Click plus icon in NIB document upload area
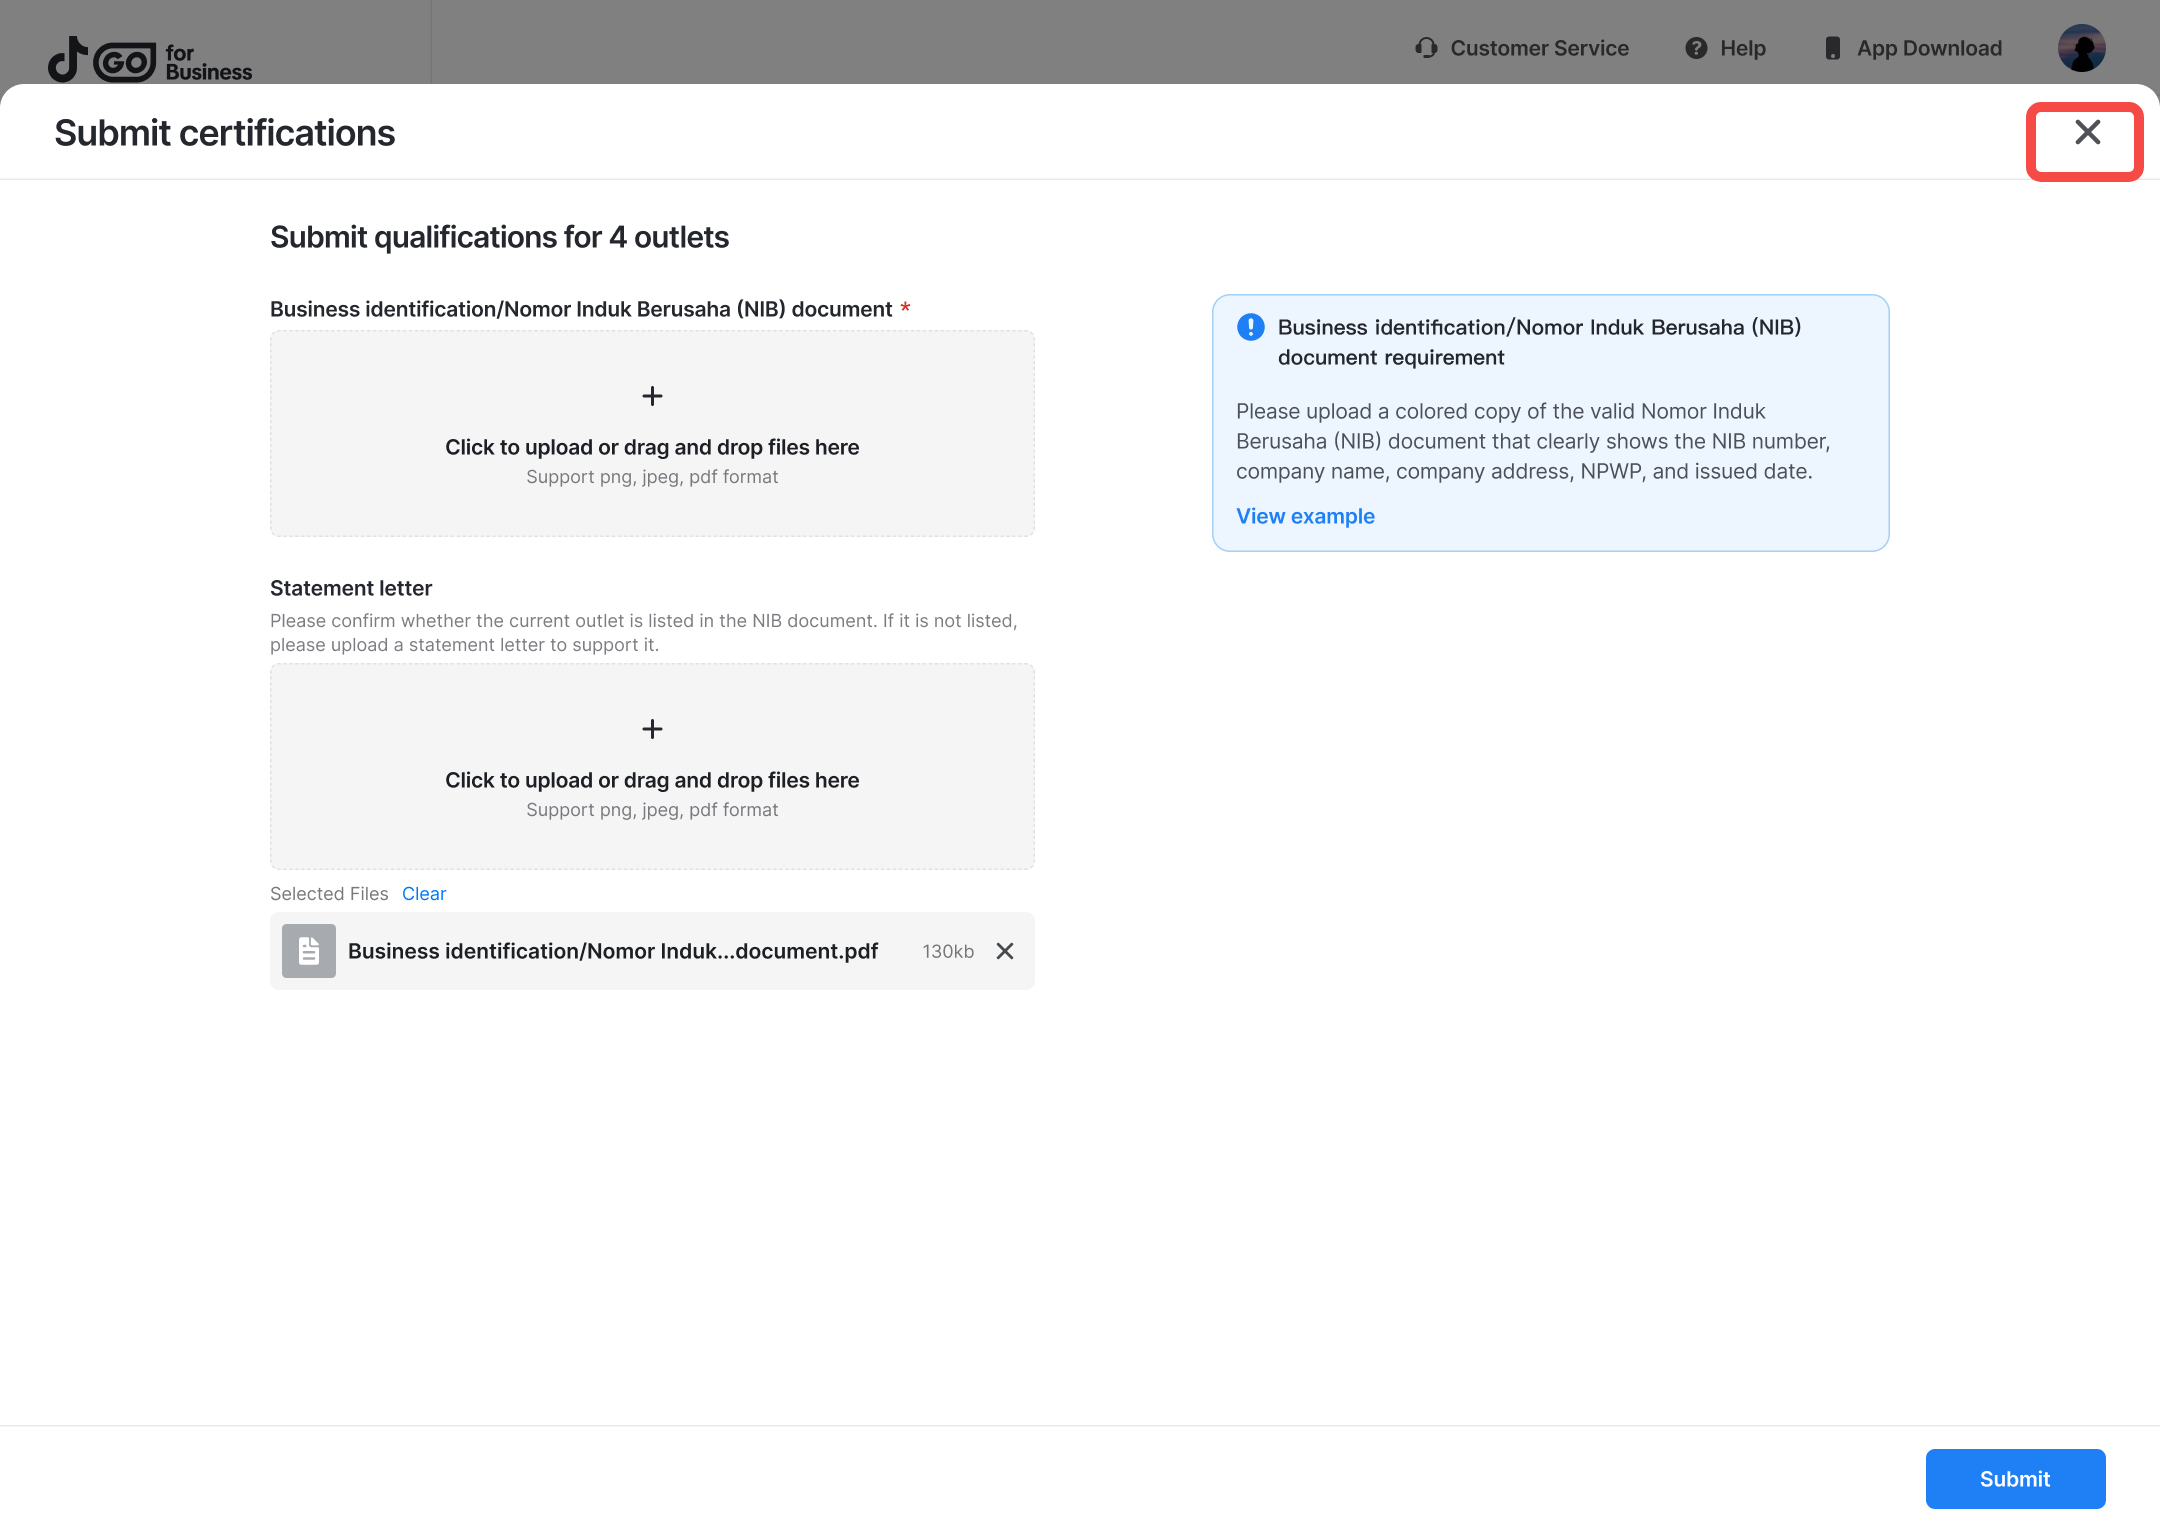The image size is (2160, 1533). click(x=652, y=396)
